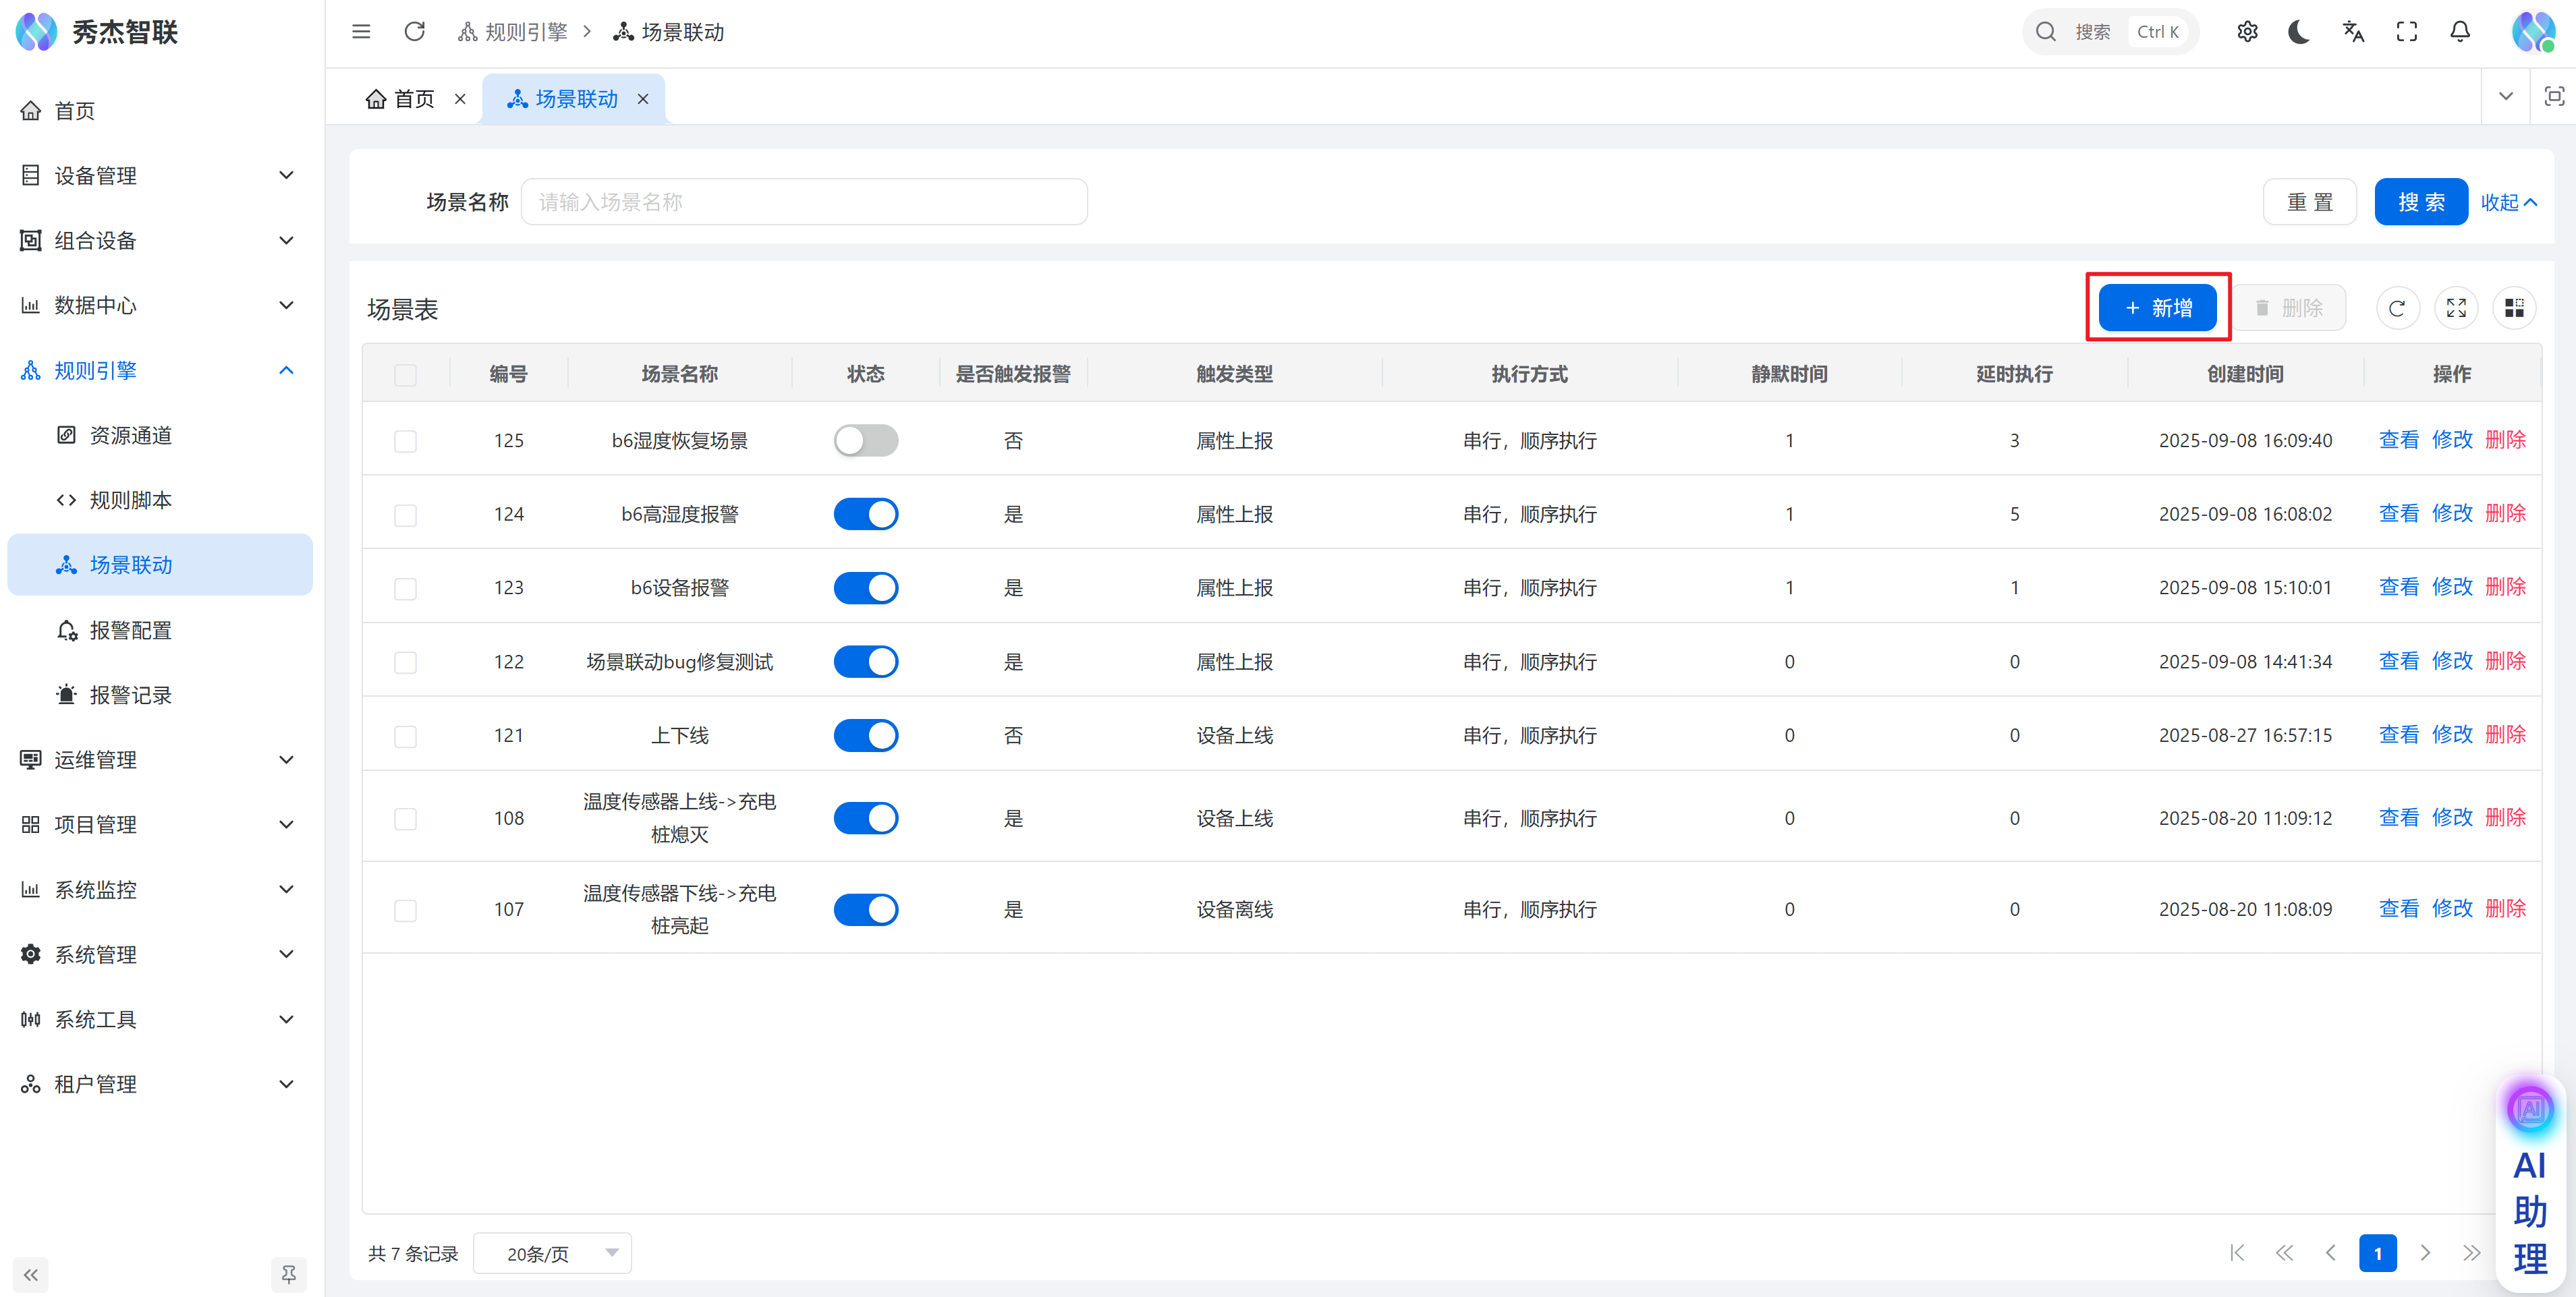The image size is (2576, 1297).
Task: Open column settings grid icon
Action: 2514,308
